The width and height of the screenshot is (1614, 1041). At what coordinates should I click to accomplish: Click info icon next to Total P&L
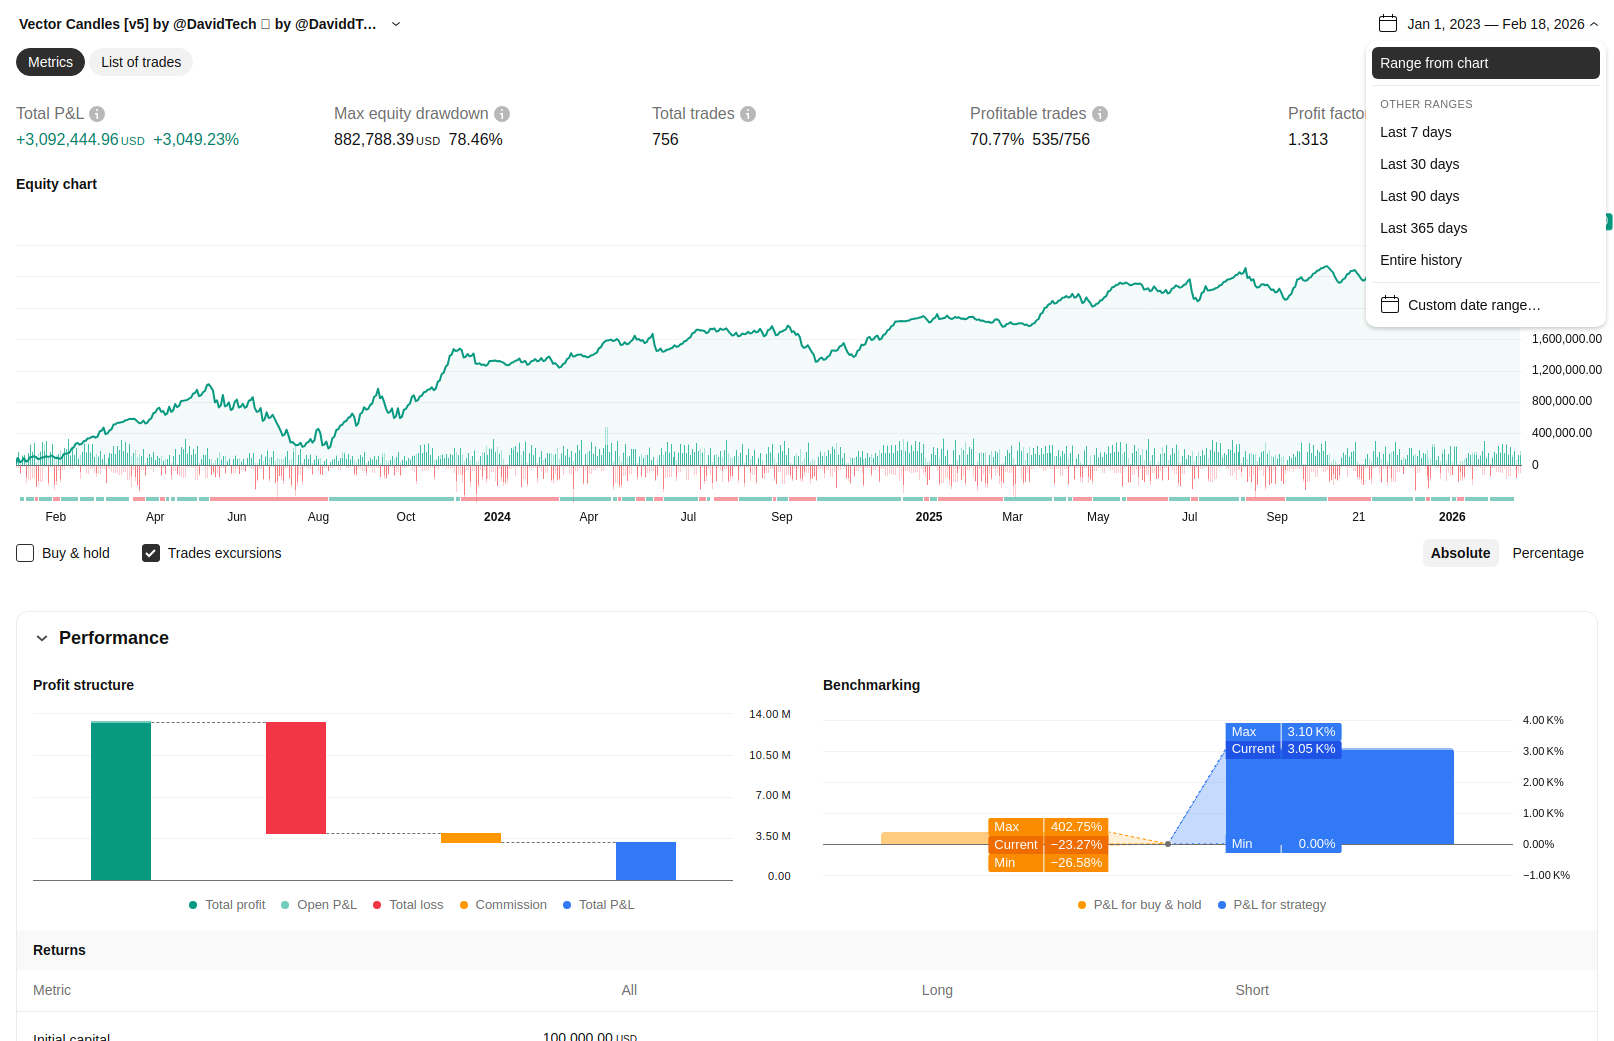(97, 114)
